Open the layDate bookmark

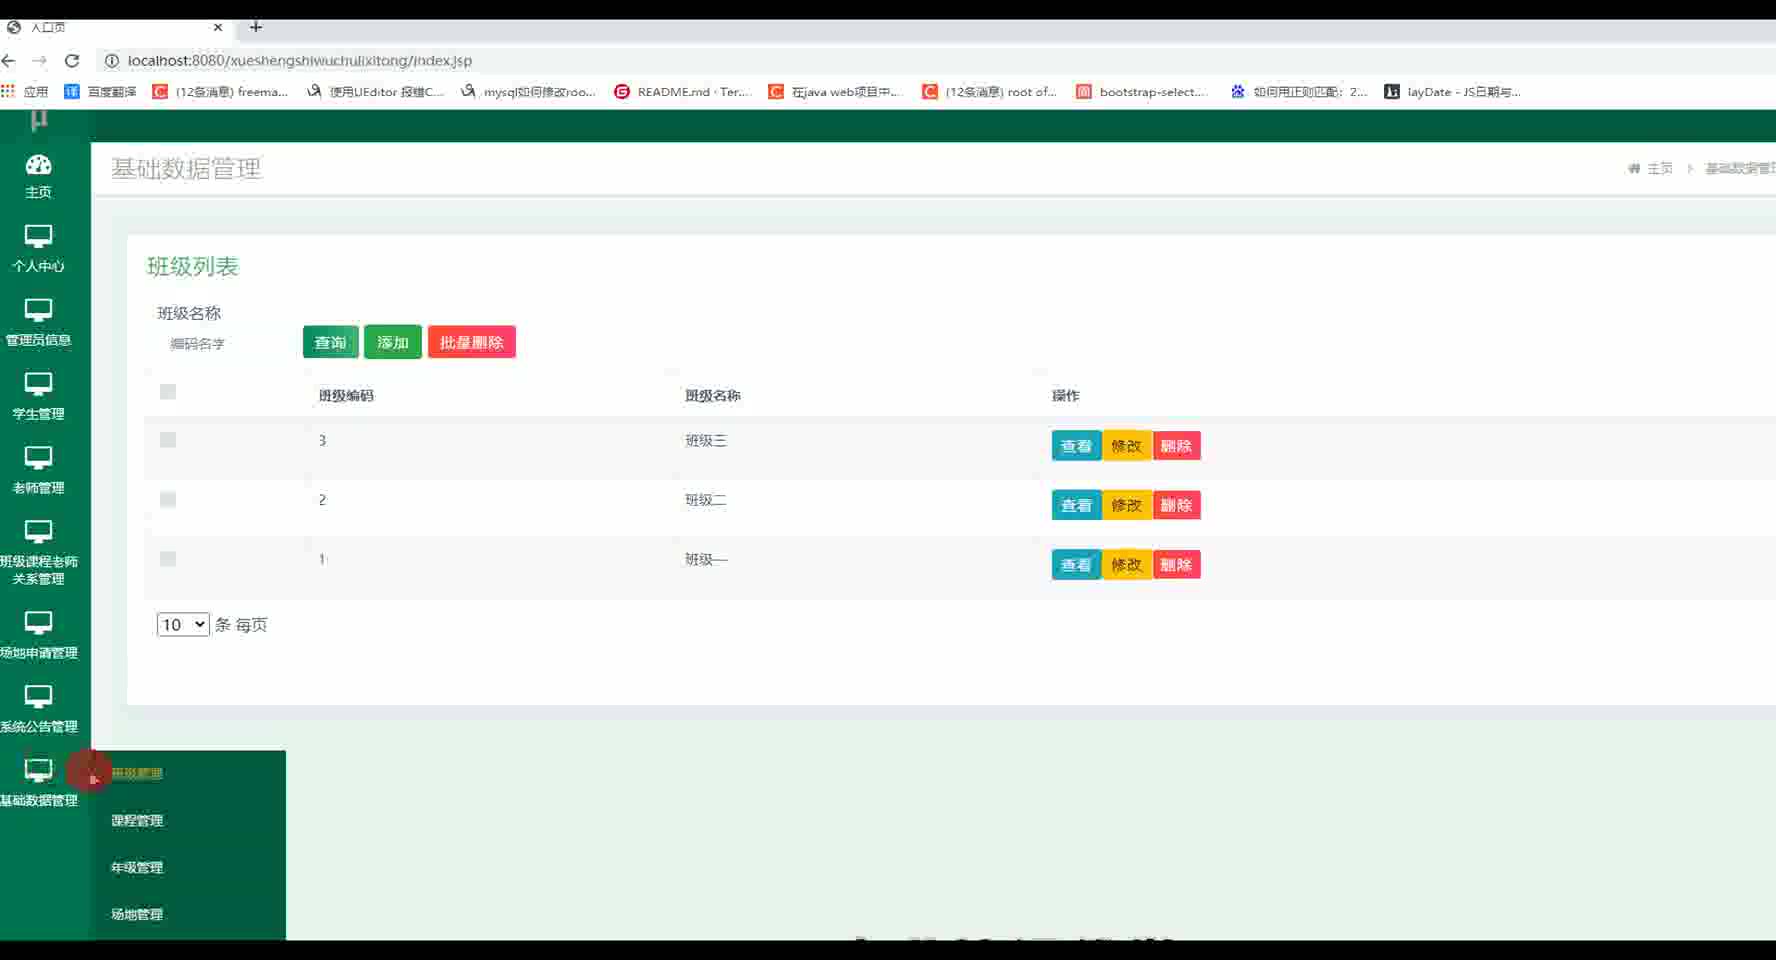point(1453,92)
